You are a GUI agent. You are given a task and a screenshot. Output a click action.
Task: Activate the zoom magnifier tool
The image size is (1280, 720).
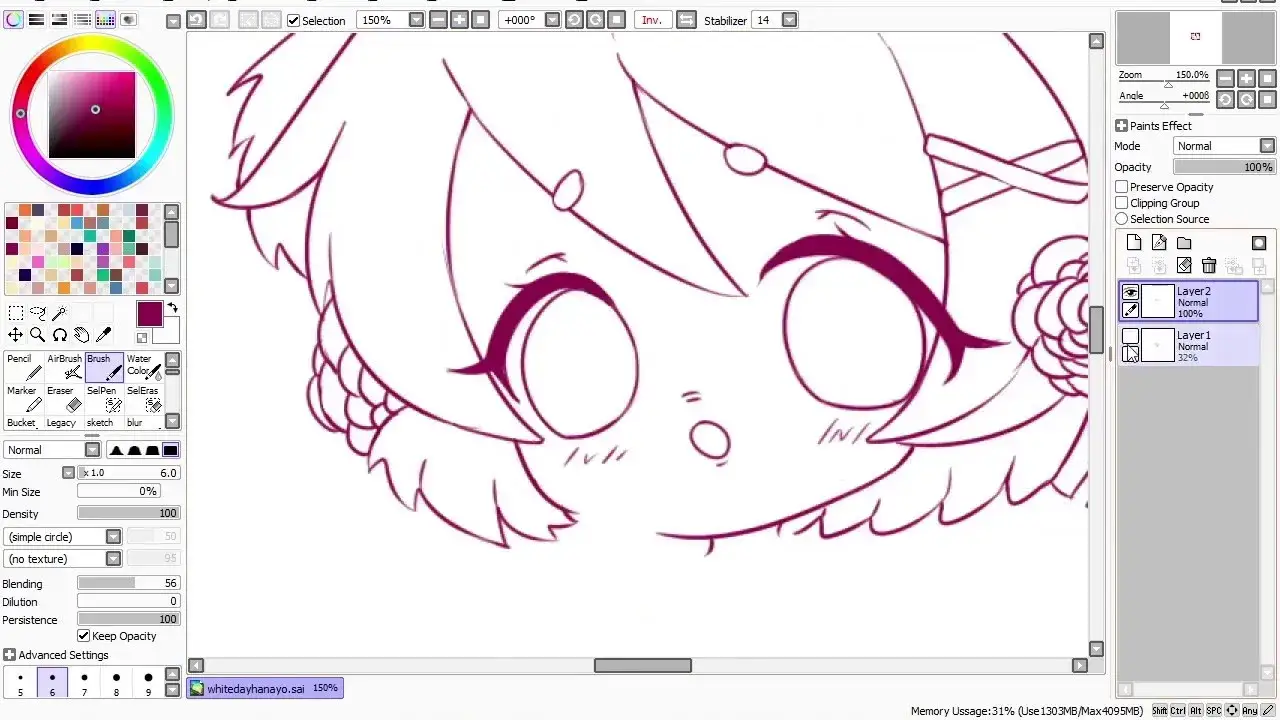pos(37,335)
